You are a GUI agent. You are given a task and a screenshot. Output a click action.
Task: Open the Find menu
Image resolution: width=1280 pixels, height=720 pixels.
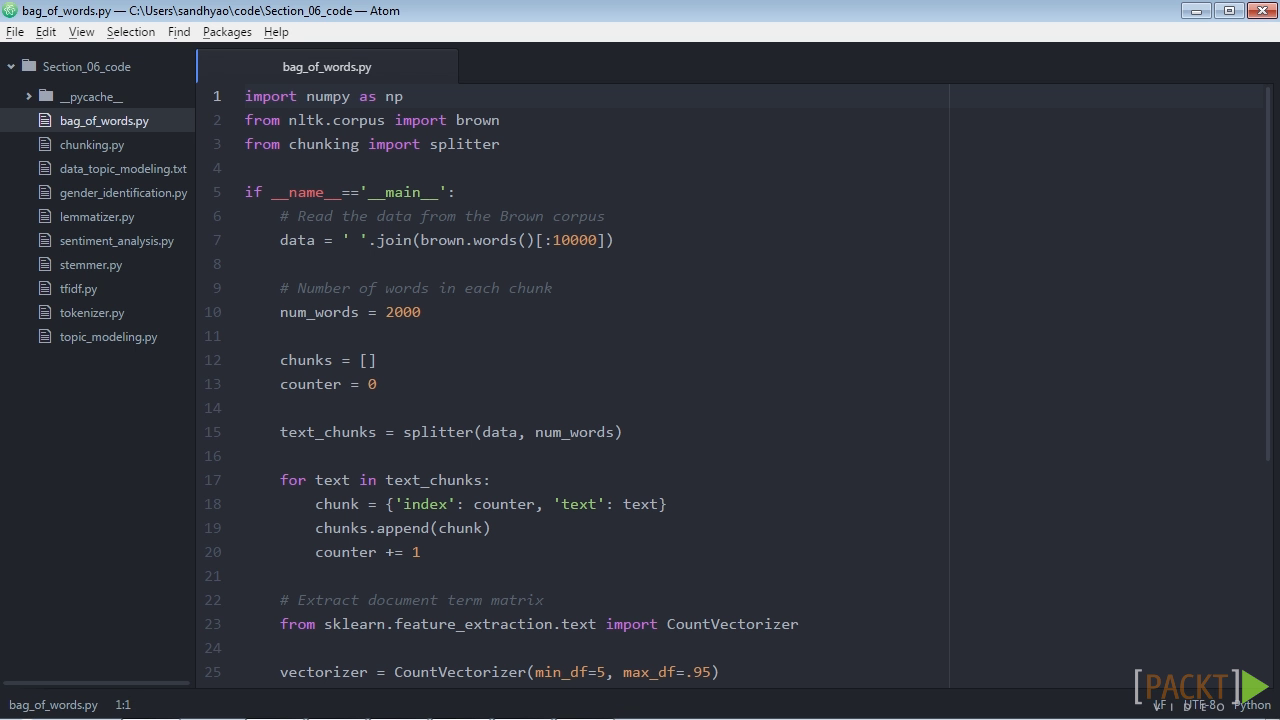pos(179,31)
